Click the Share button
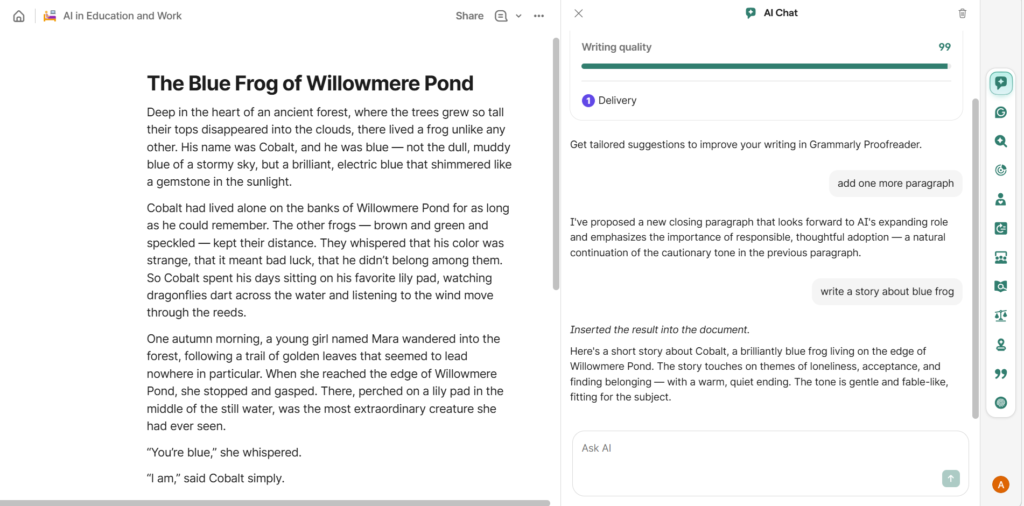The image size is (1024, 506). [469, 16]
